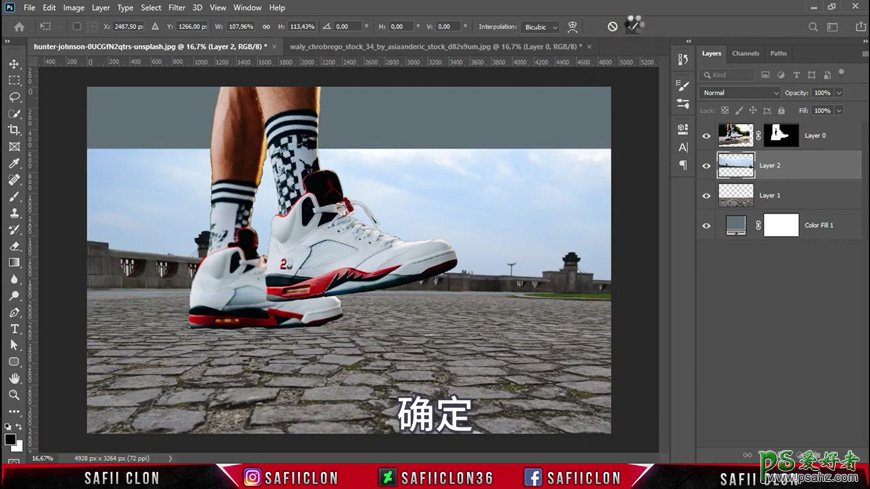The width and height of the screenshot is (870, 489).
Task: Switch to the Channels tab
Action: click(x=745, y=53)
